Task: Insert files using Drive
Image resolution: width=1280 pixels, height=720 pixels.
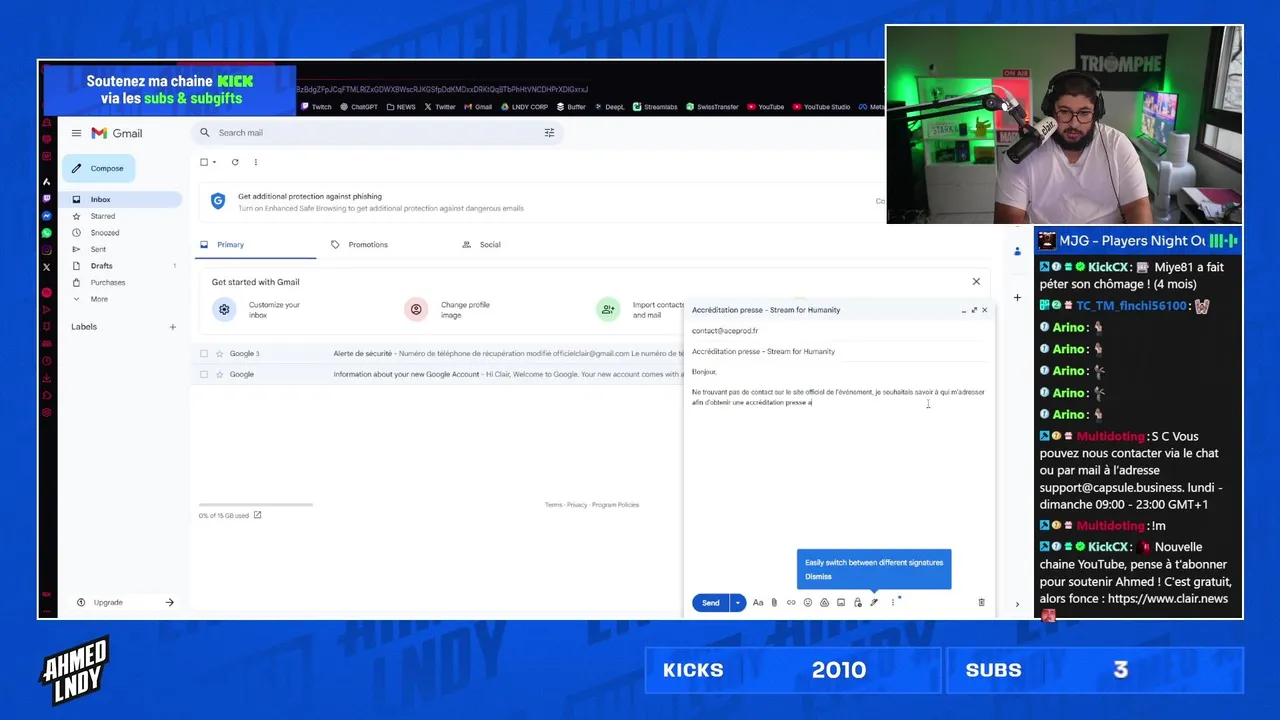Action: (824, 603)
